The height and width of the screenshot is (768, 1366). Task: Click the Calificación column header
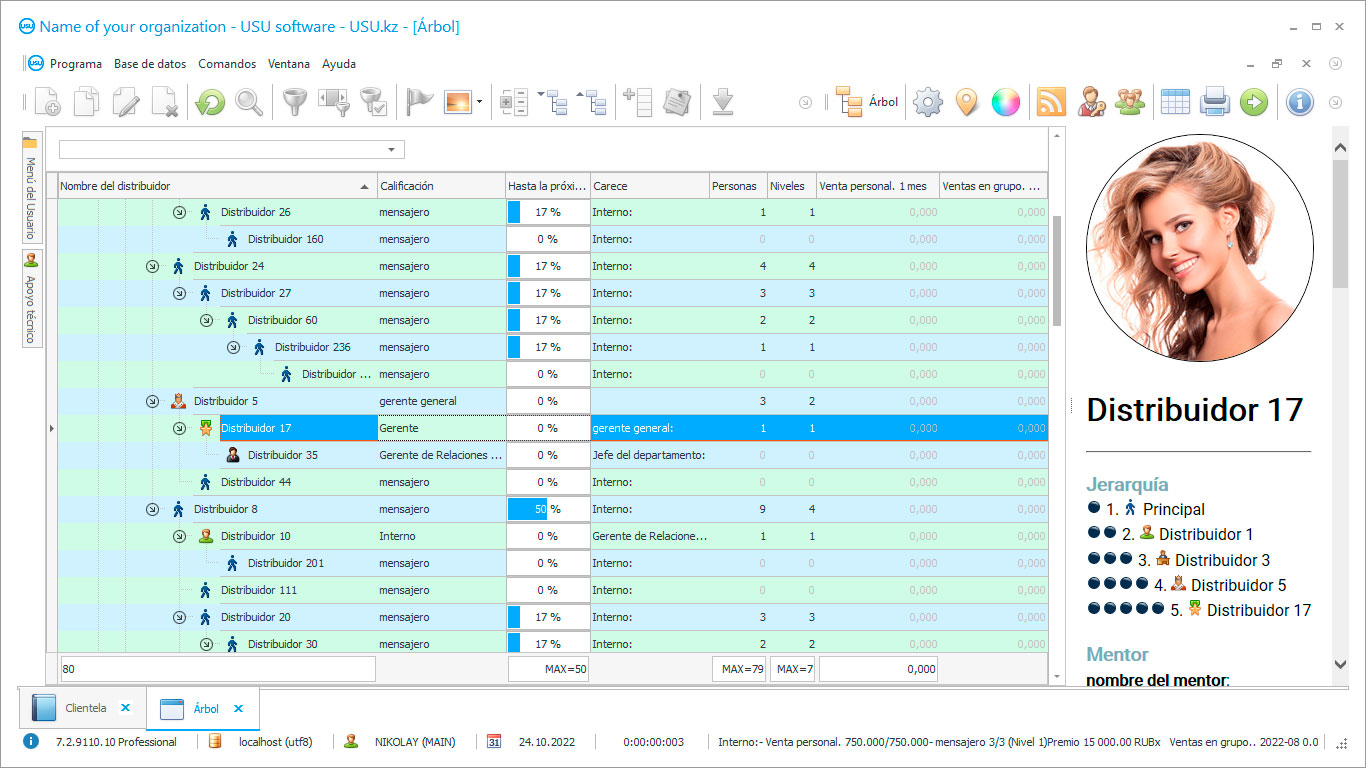pyautogui.click(x=441, y=186)
